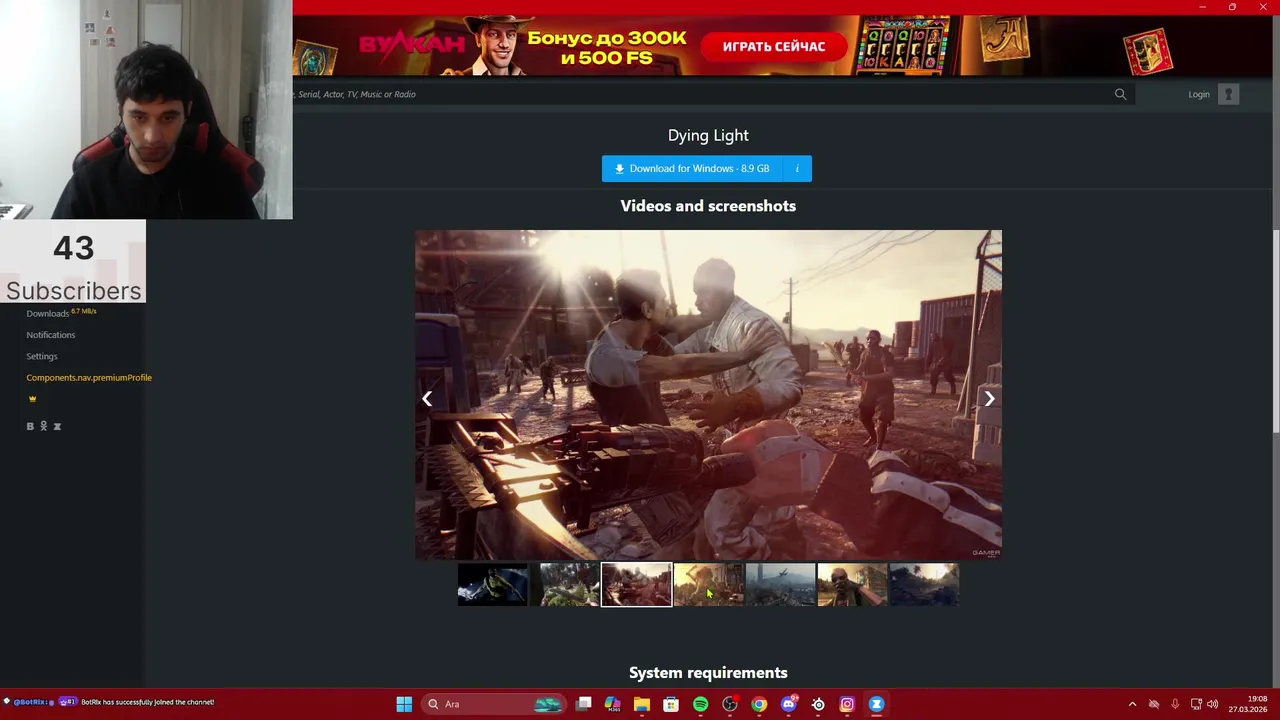
Task: Open Notifications in the sidebar
Action: click(x=50, y=335)
